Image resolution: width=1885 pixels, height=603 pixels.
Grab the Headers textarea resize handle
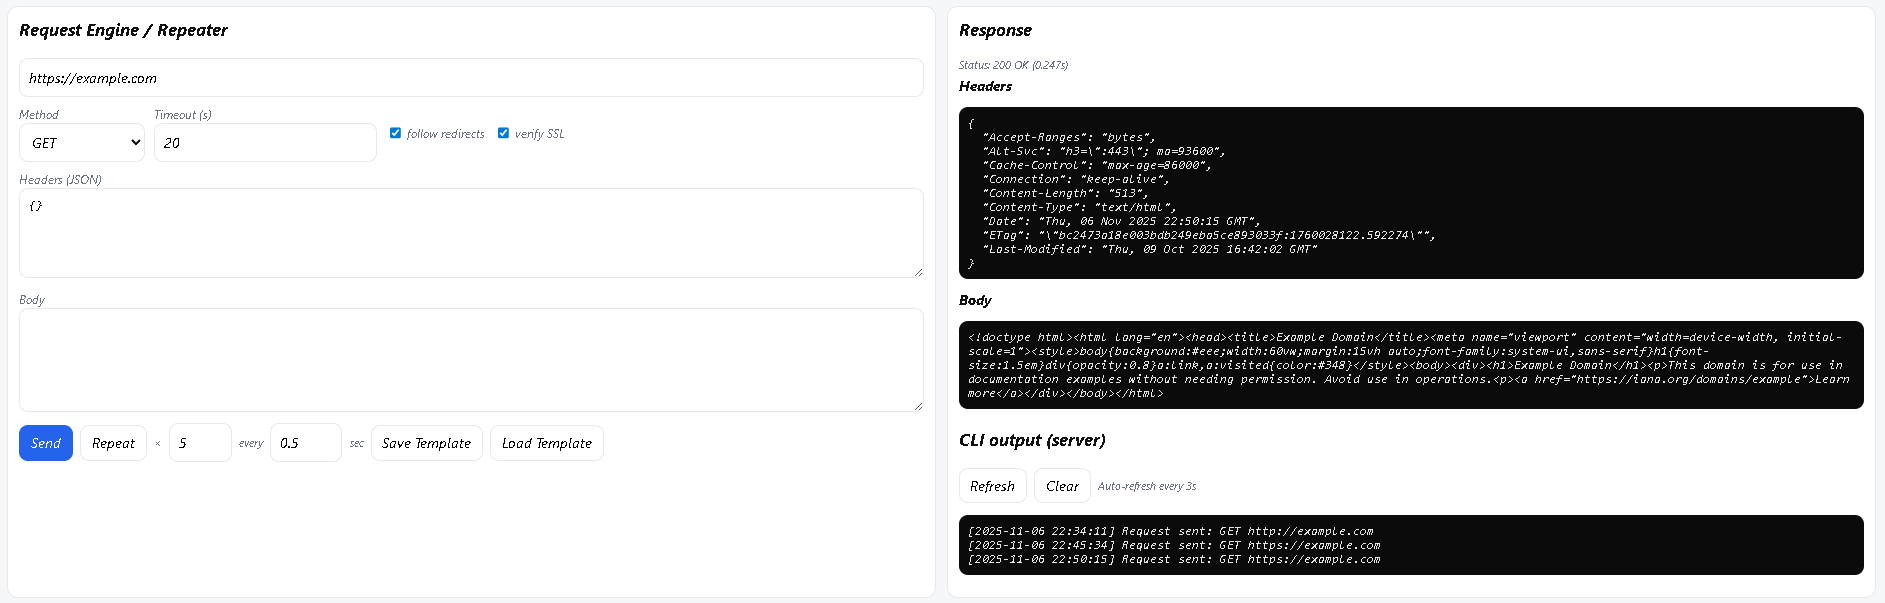click(918, 272)
